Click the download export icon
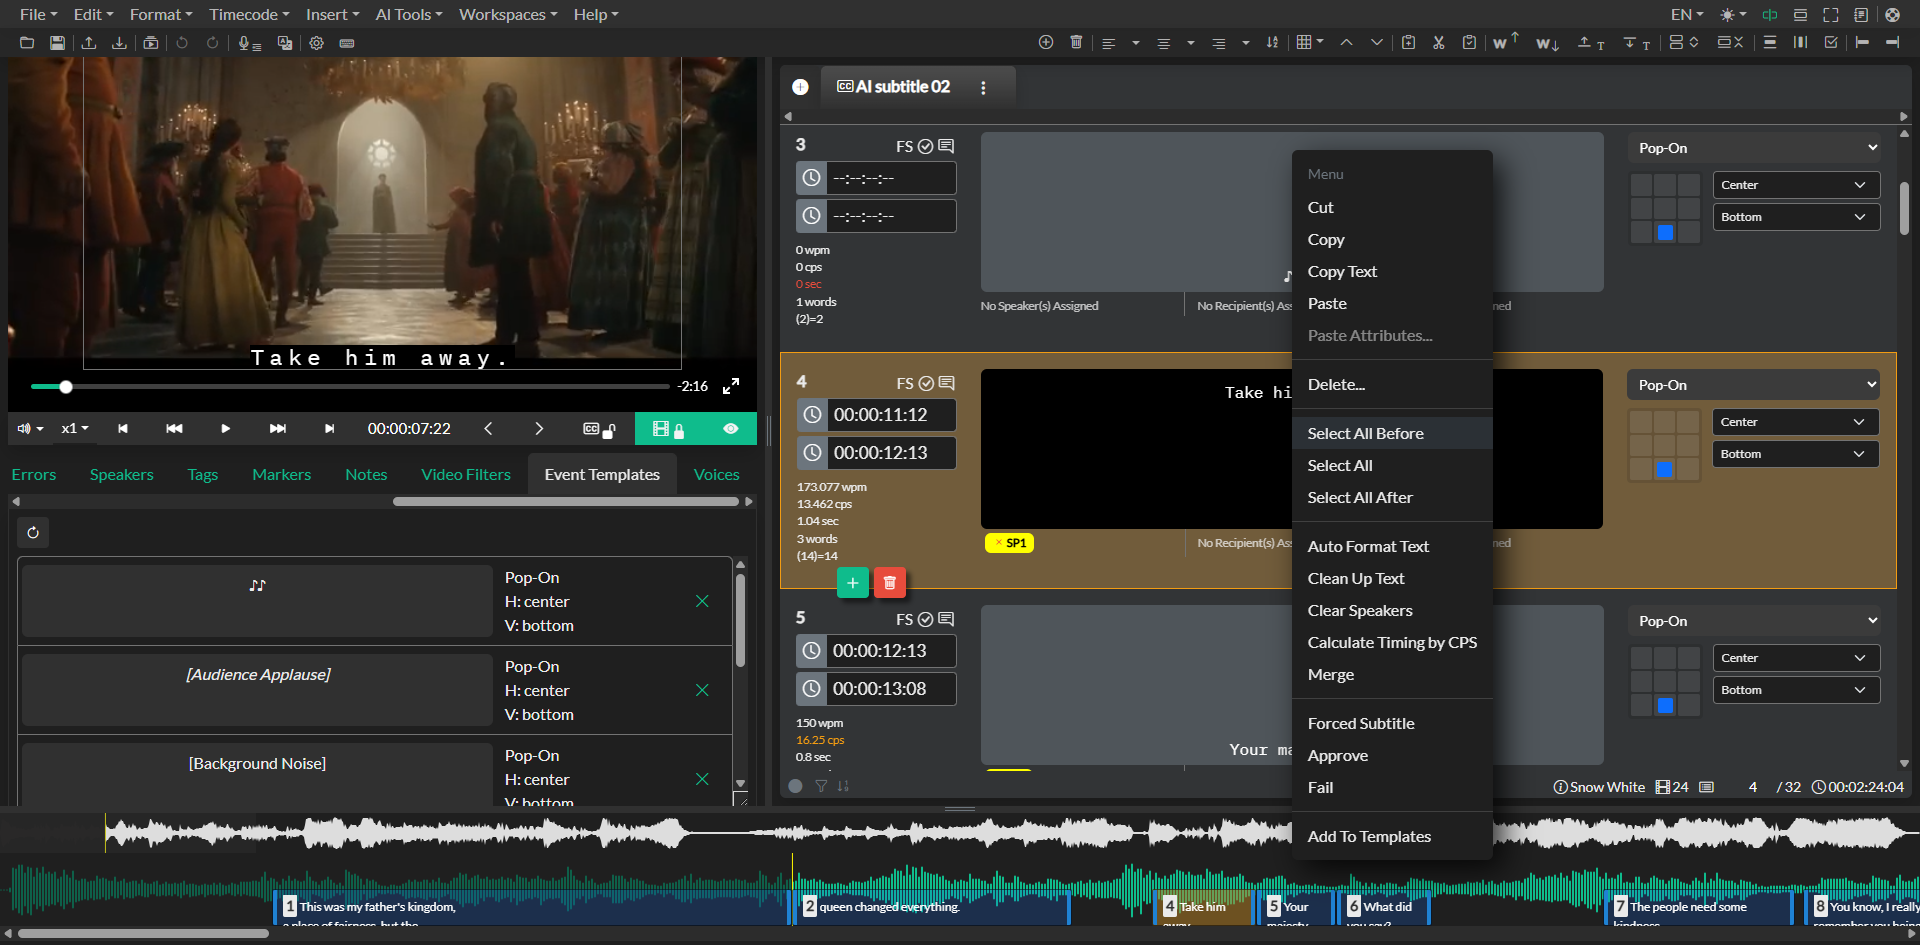Screen dimensions: 1920x945 [x=119, y=43]
